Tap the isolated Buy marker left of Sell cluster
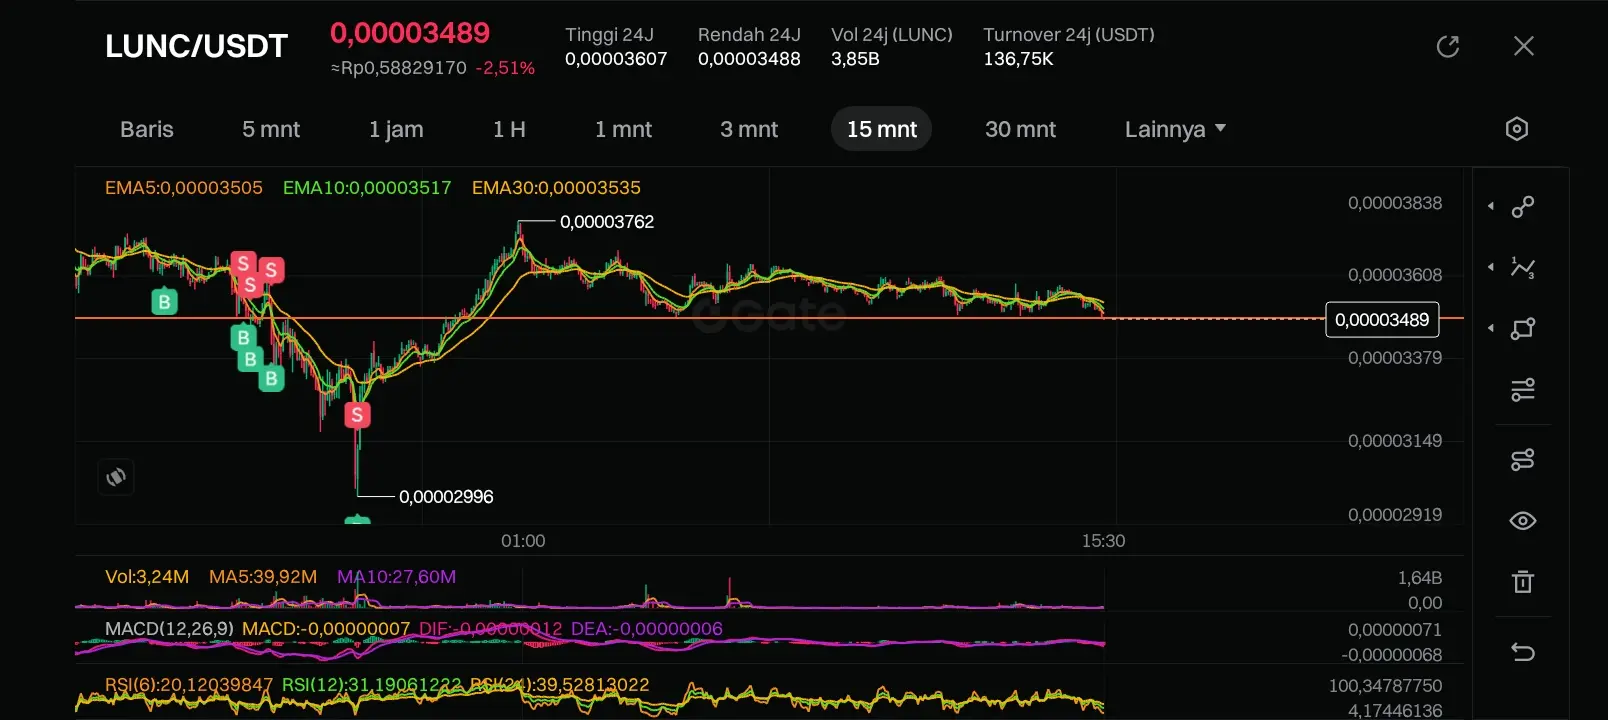 click(164, 302)
